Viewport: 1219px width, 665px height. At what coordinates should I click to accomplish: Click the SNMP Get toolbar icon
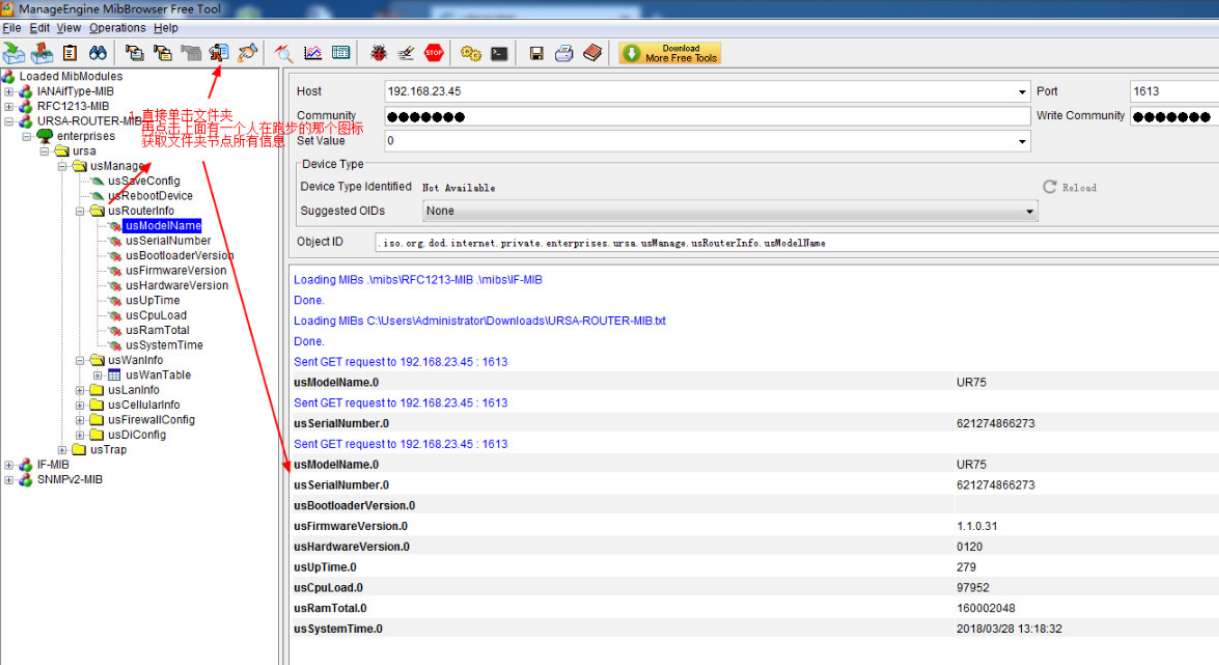tap(134, 53)
